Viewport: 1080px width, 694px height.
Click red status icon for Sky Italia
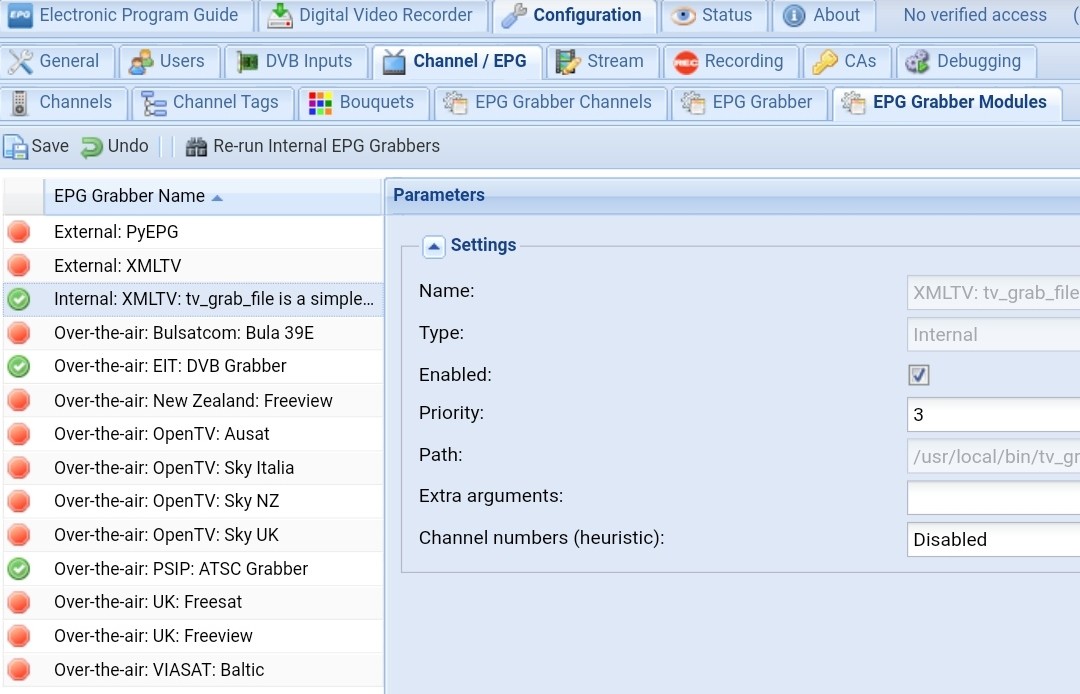(x=19, y=468)
